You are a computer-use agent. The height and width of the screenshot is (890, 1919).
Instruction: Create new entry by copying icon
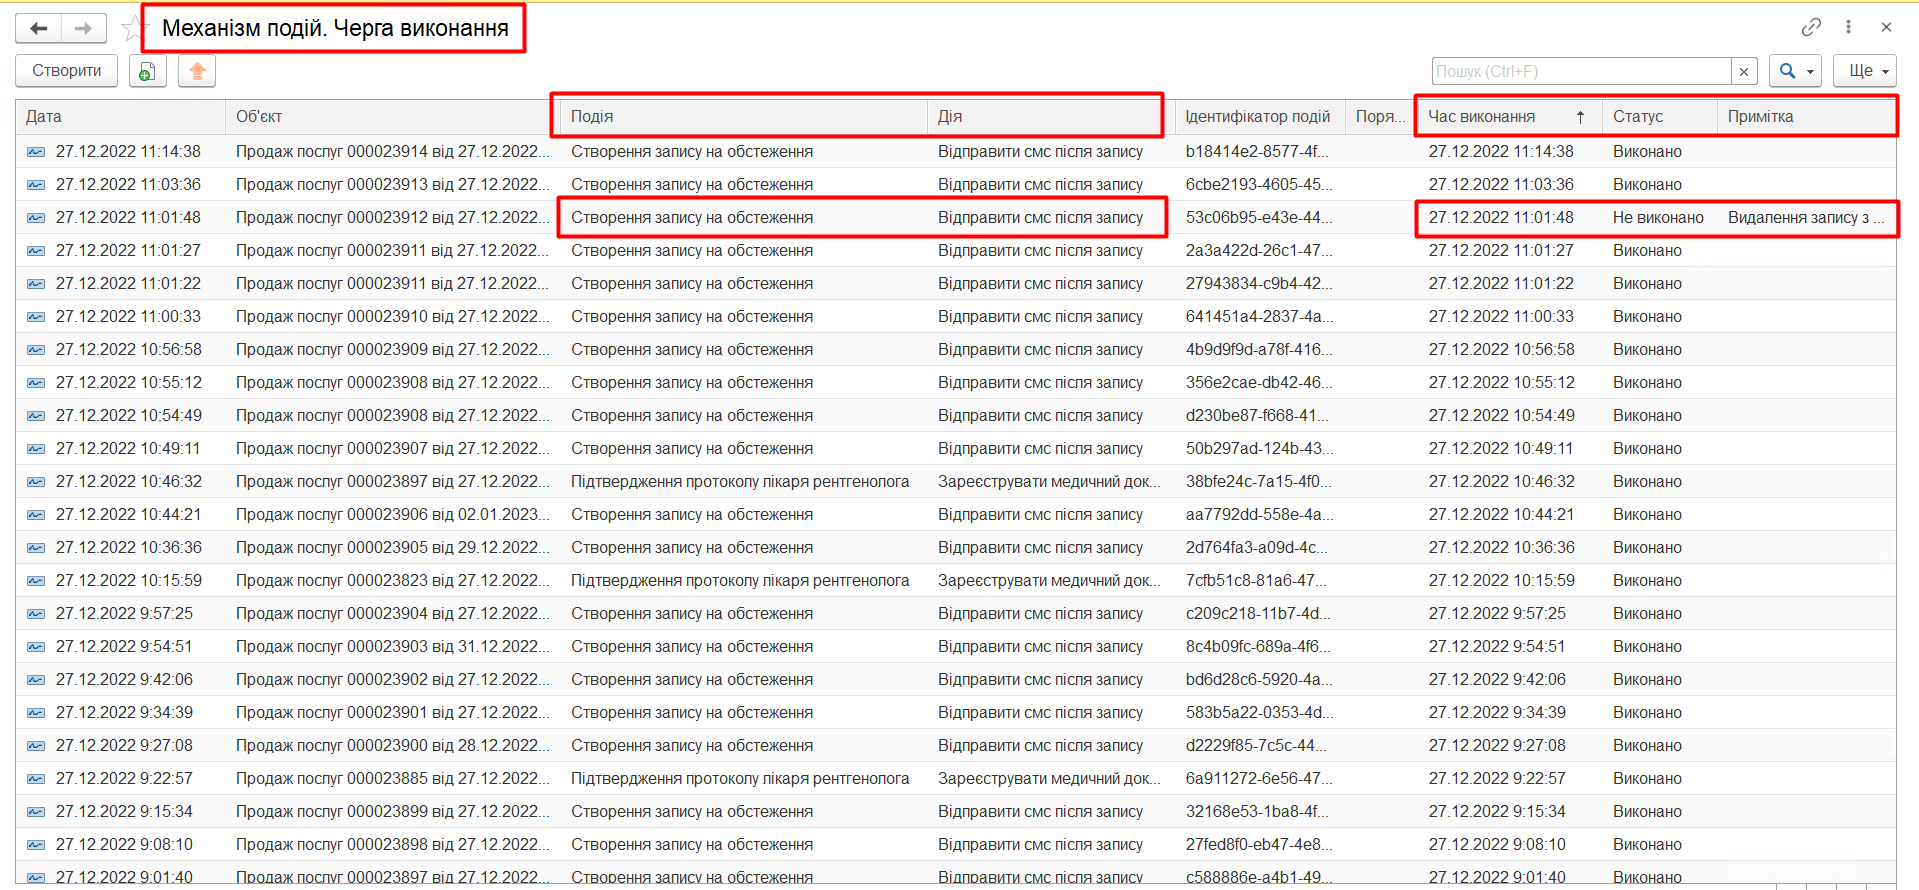[147, 71]
